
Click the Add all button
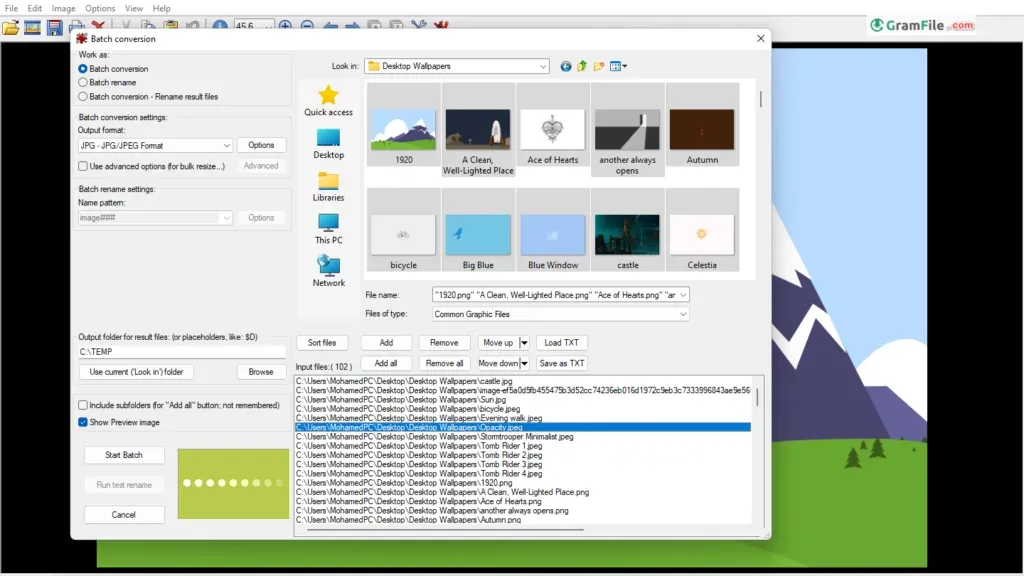point(386,363)
